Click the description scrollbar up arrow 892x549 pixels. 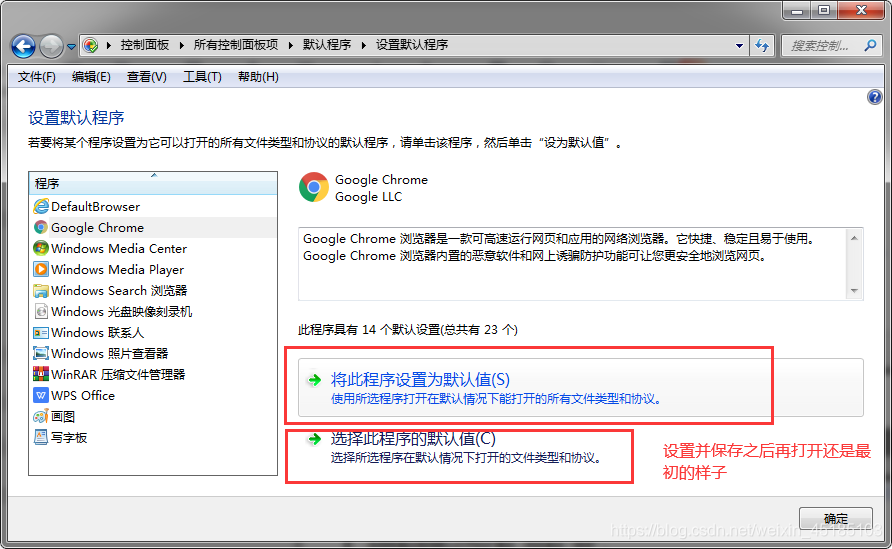pyautogui.click(x=854, y=238)
